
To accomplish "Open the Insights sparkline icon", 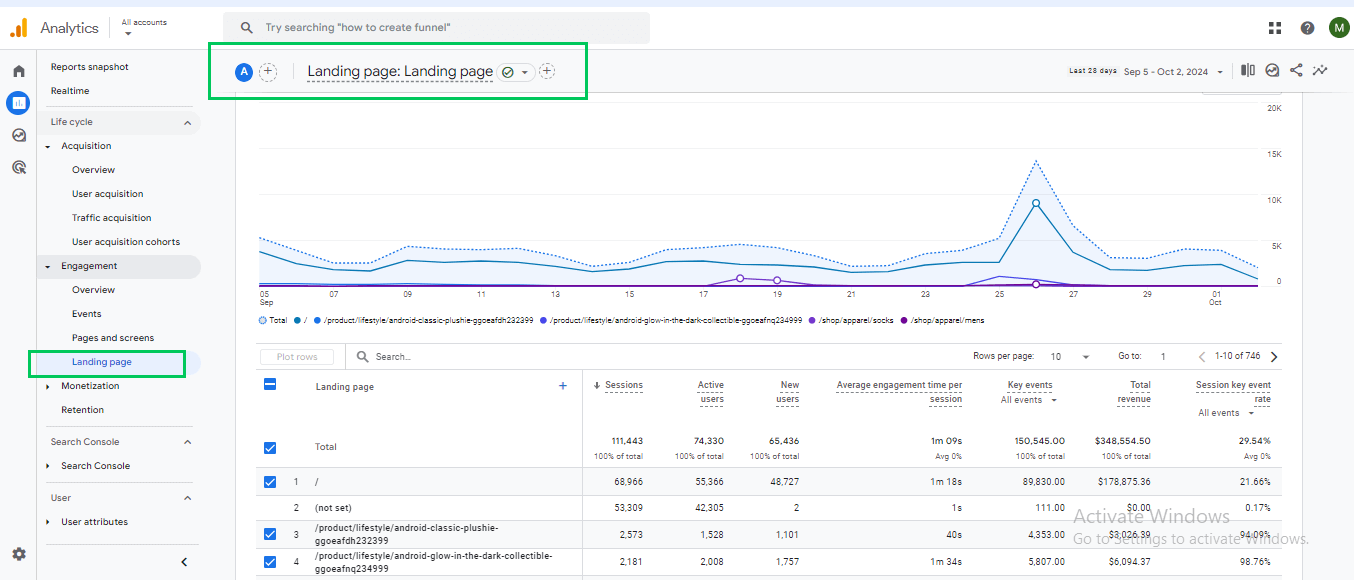I will [x=1321, y=71].
